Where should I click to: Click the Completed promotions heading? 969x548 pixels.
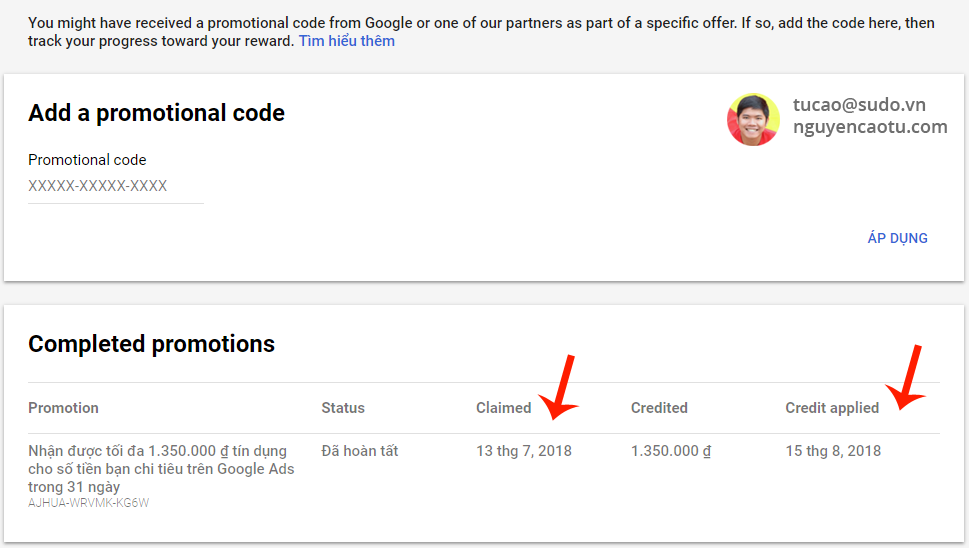click(151, 344)
